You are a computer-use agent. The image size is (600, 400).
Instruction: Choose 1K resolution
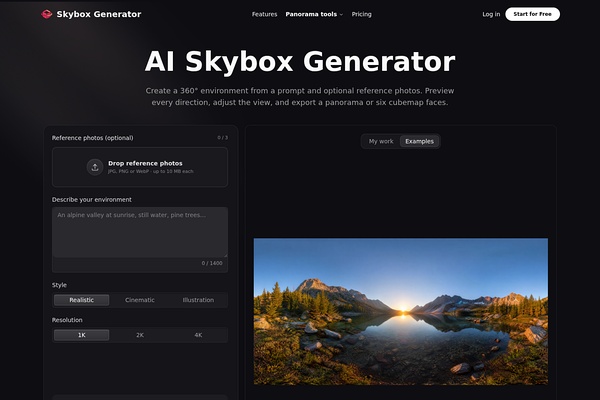point(82,335)
